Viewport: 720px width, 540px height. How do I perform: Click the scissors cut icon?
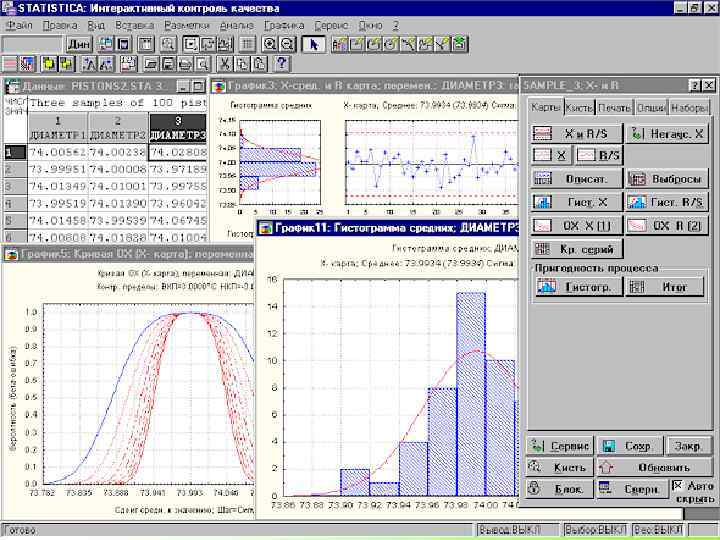point(225,64)
